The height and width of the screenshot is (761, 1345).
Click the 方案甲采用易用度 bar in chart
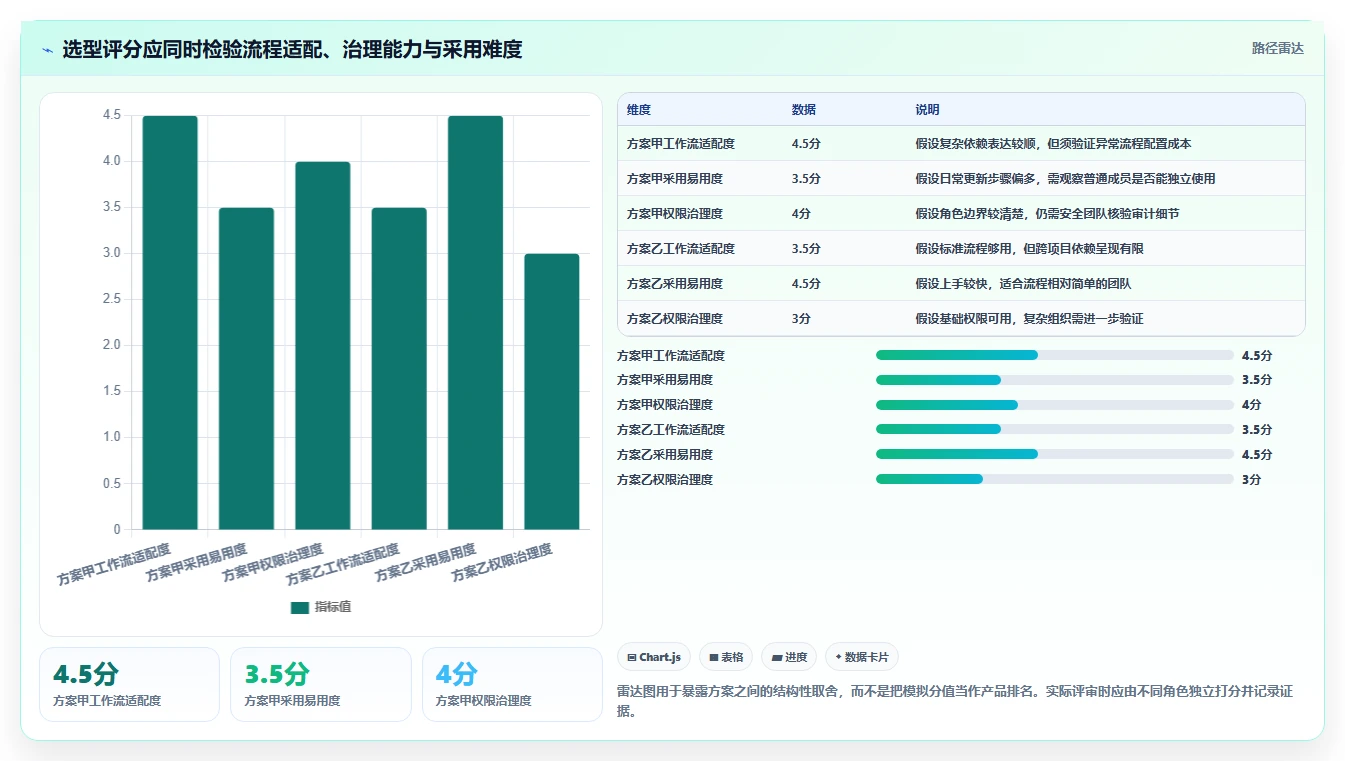(246, 368)
